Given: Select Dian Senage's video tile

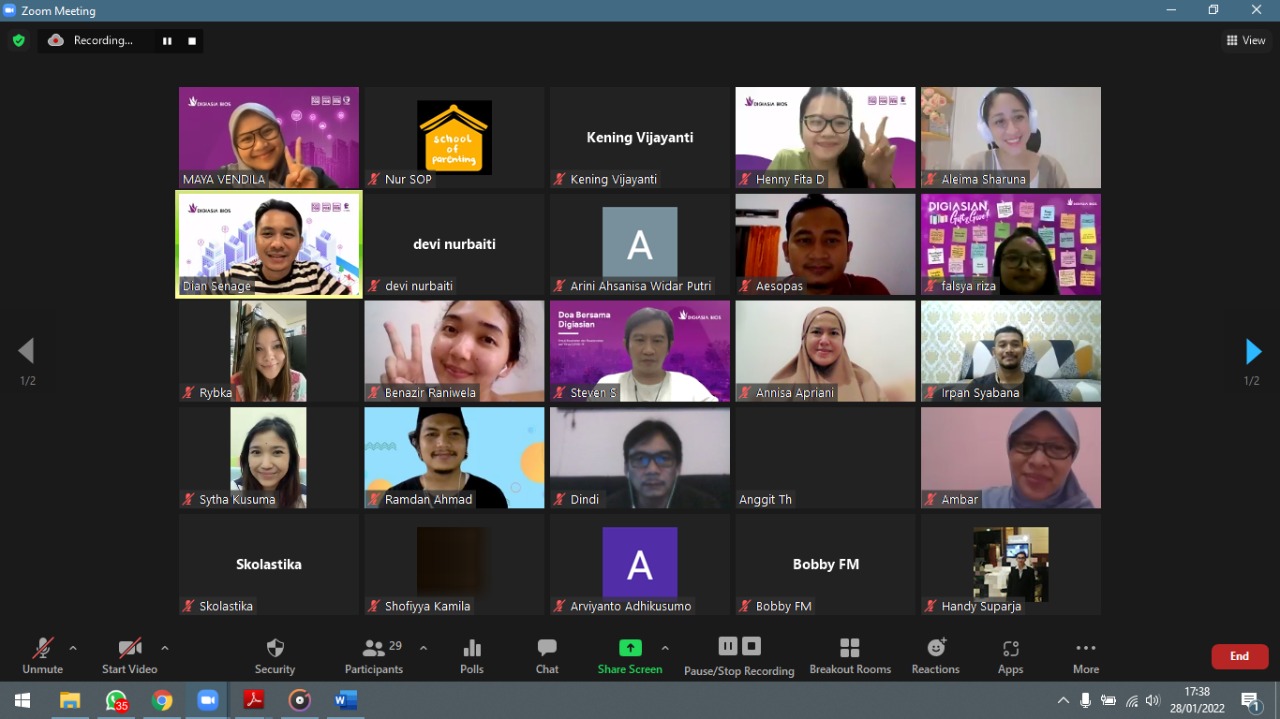Looking at the screenshot, I should click(269, 245).
